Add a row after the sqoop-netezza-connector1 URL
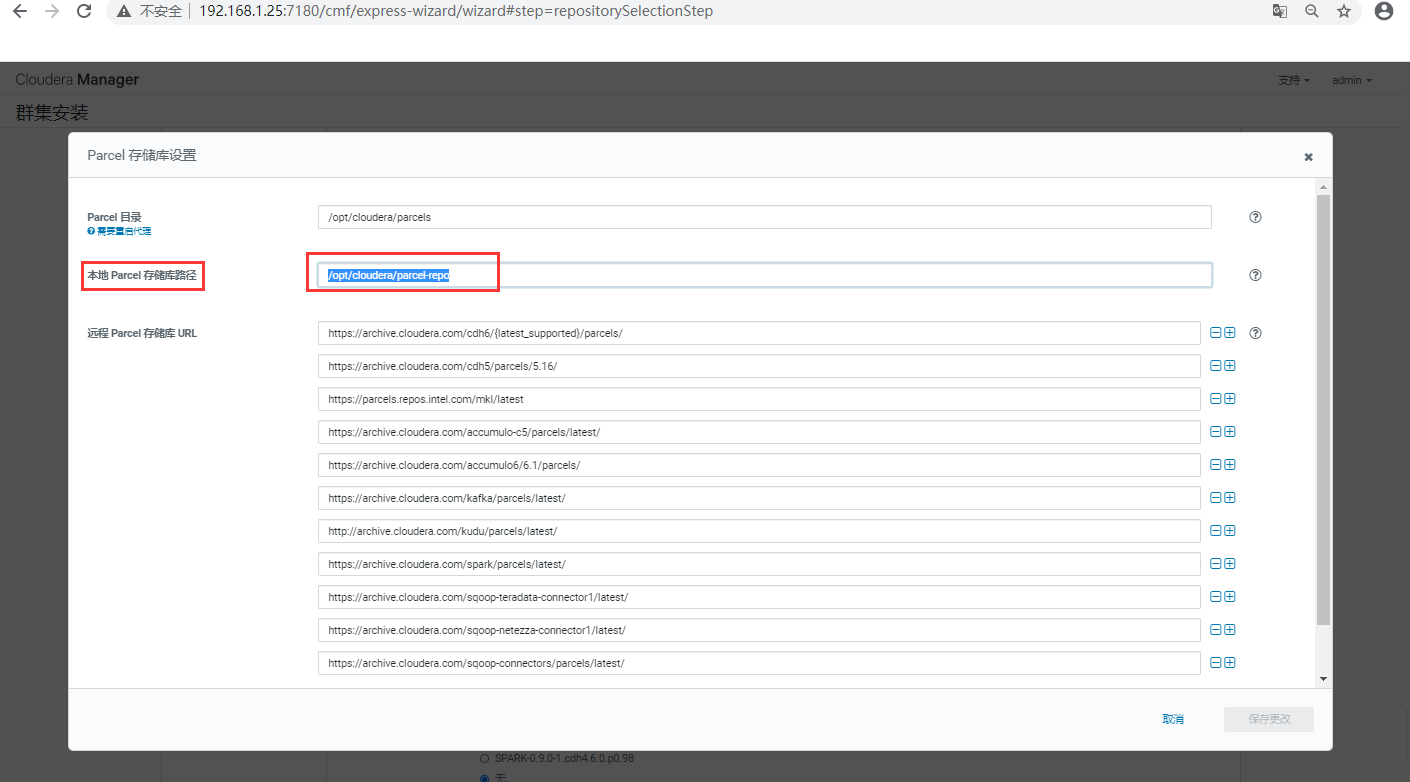Viewport: 1410px width, 782px height. [1230, 630]
